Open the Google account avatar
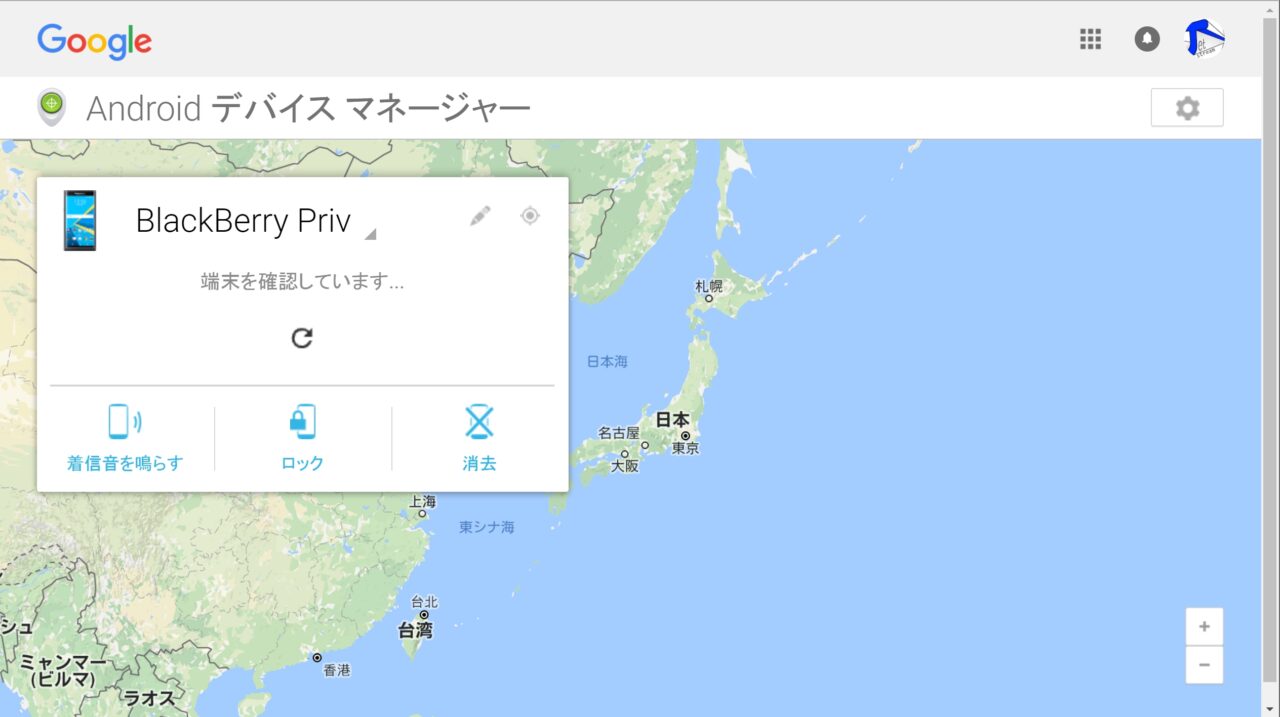The width and height of the screenshot is (1280, 717). point(1205,39)
